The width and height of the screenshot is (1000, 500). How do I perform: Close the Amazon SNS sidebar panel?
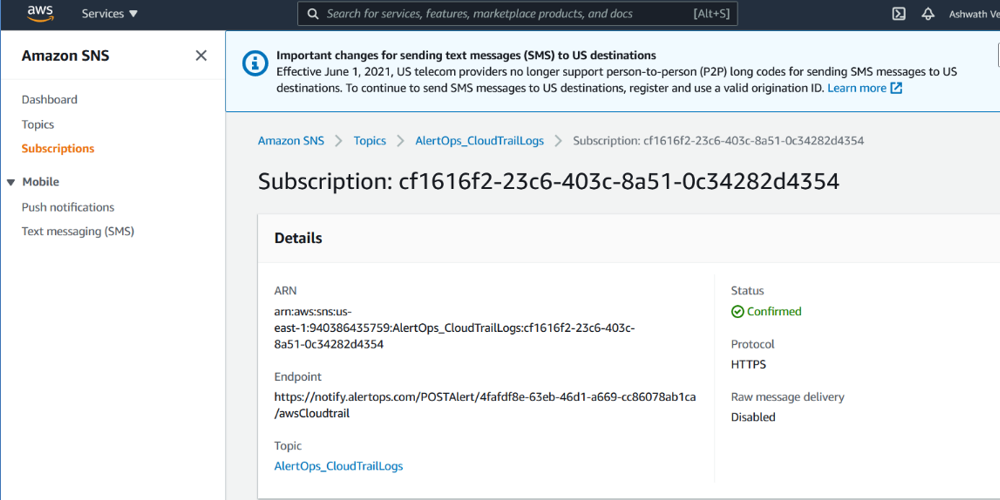(201, 56)
